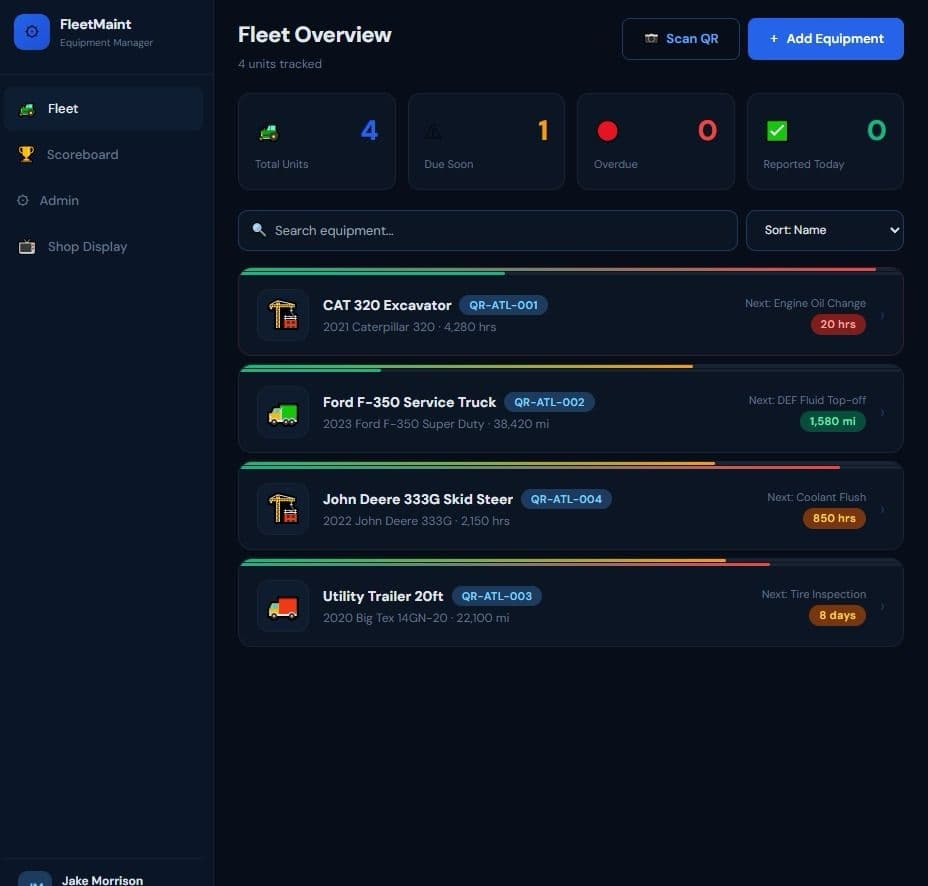Expand the CAT 320 Excavator row chevron
Image resolution: width=928 pixels, height=886 pixels.
(x=882, y=314)
